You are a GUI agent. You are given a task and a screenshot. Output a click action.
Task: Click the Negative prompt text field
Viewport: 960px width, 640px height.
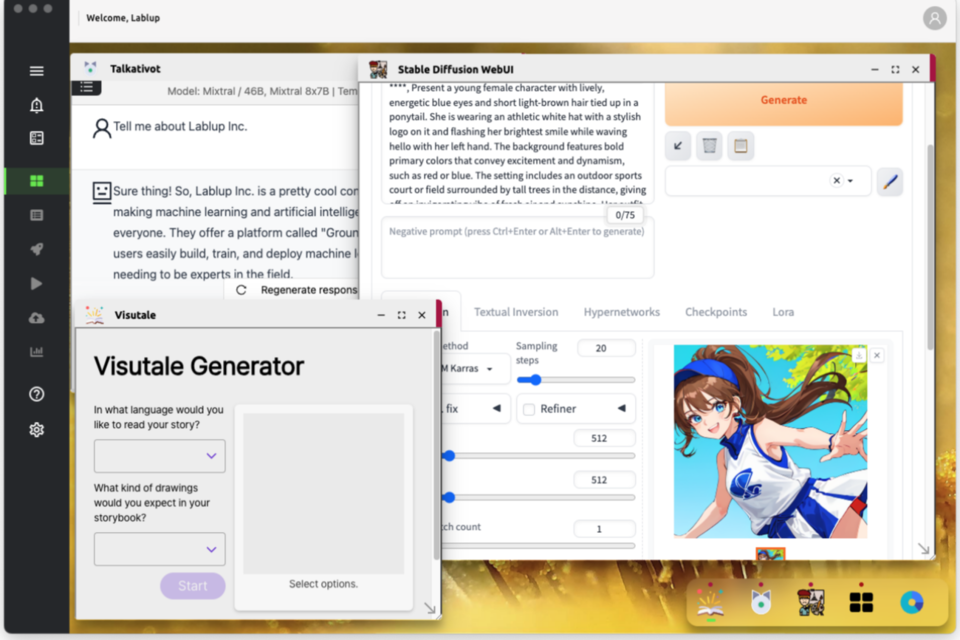[x=517, y=248]
